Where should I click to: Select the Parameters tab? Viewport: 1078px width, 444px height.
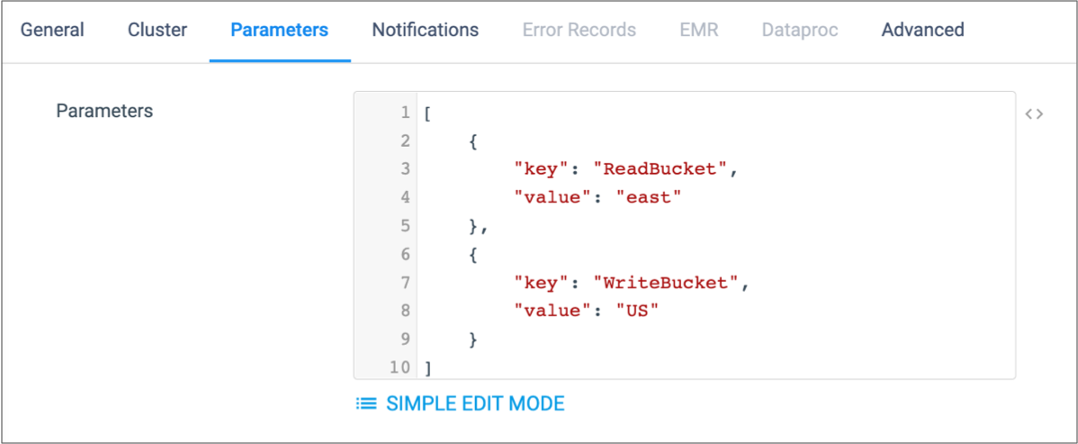click(x=280, y=30)
